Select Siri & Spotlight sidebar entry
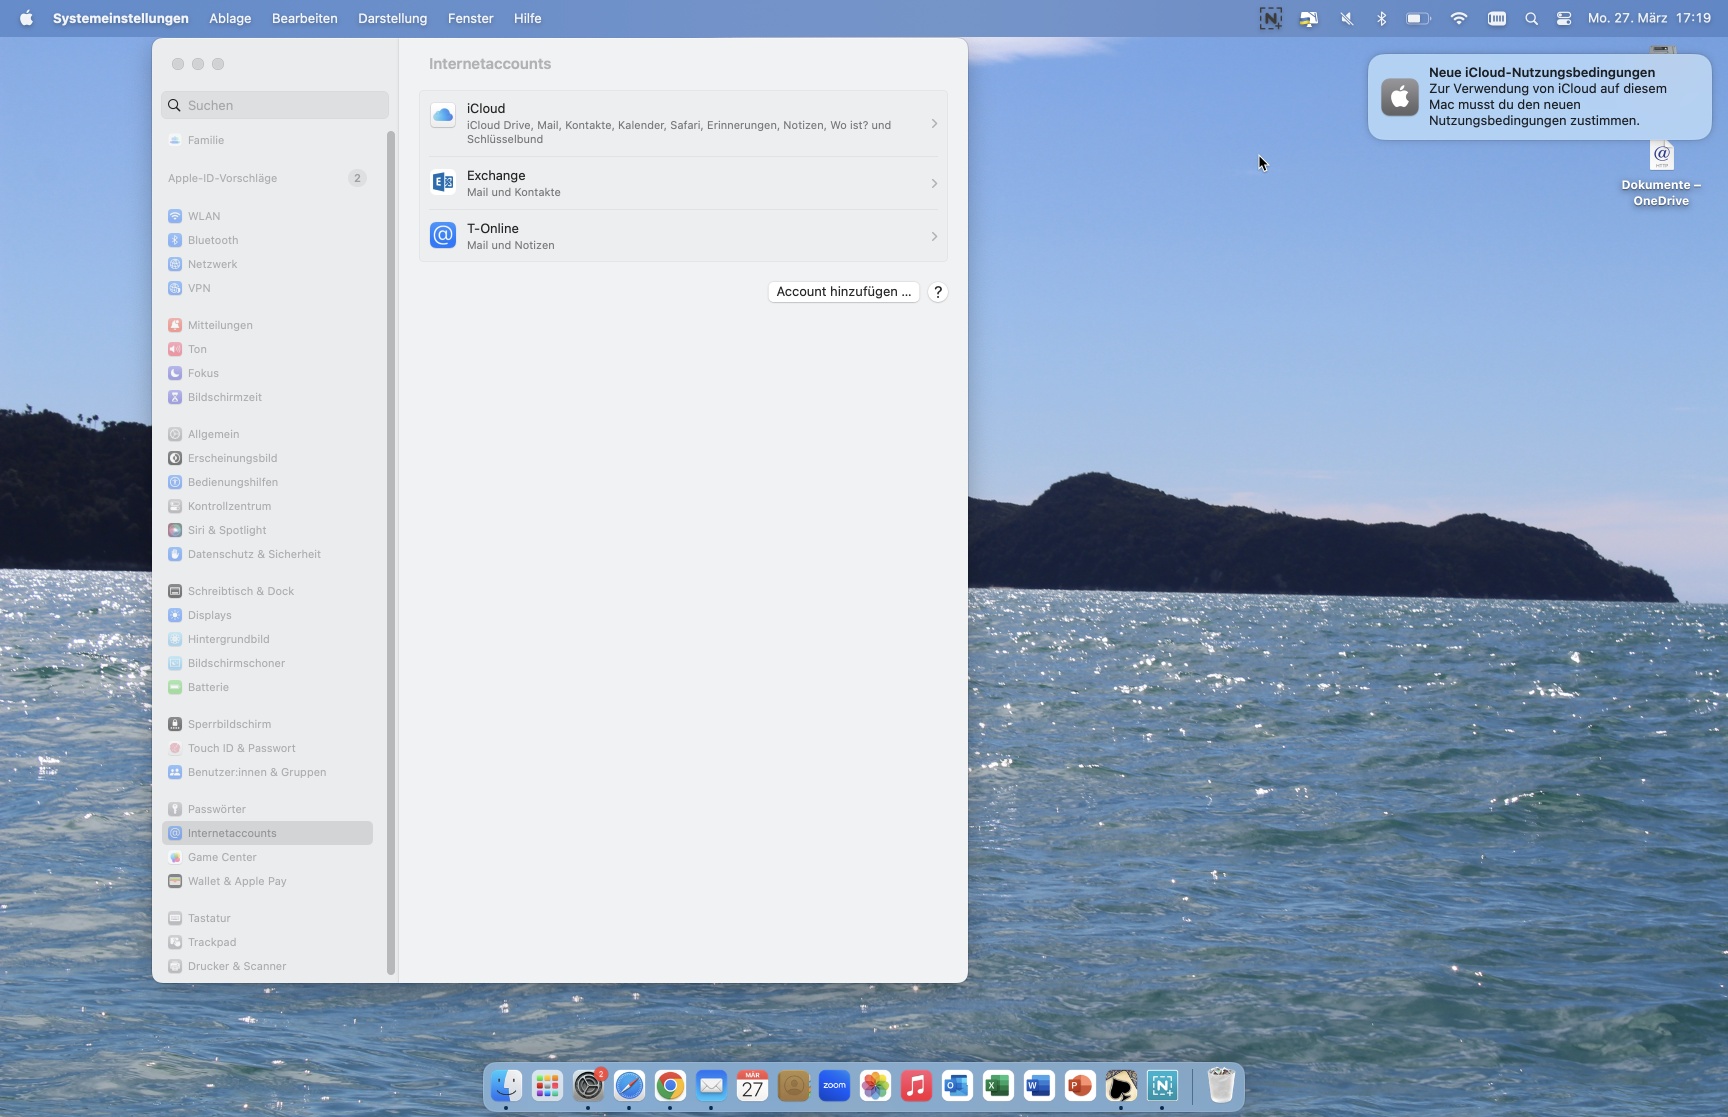Image resolution: width=1728 pixels, height=1117 pixels. point(226,530)
